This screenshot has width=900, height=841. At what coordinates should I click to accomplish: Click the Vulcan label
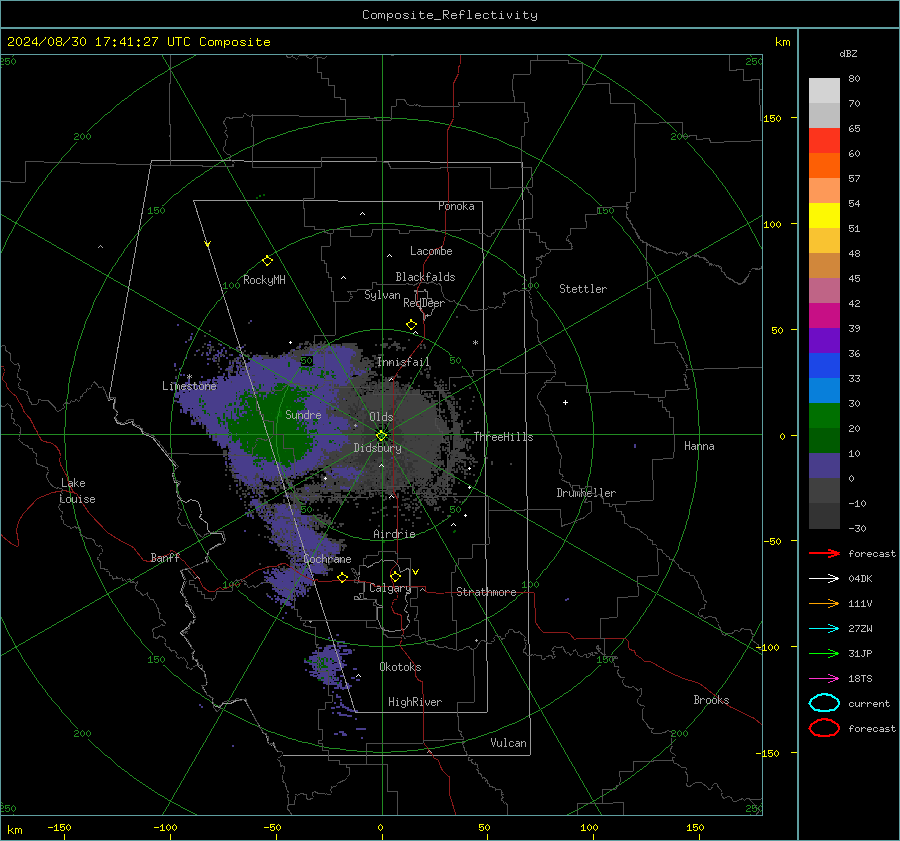508,743
